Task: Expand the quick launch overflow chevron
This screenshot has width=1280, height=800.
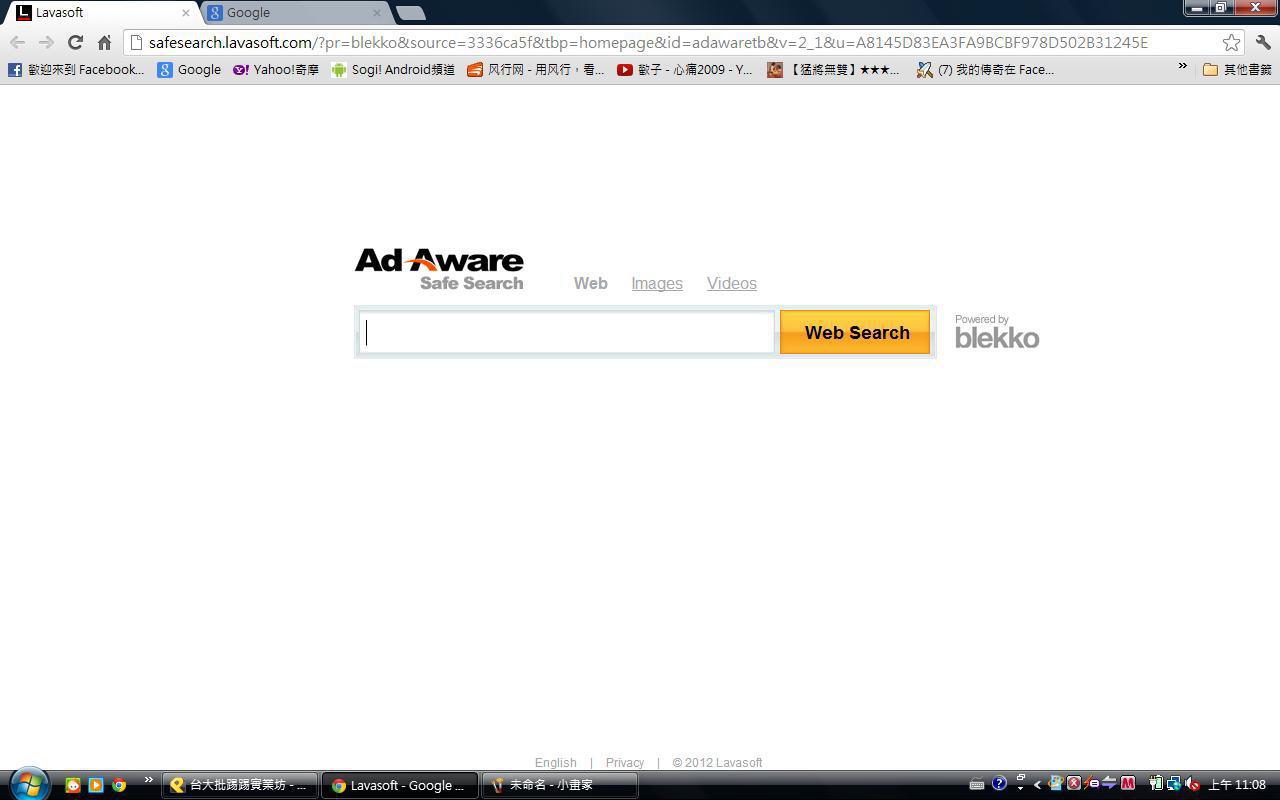Action: pos(148,780)
